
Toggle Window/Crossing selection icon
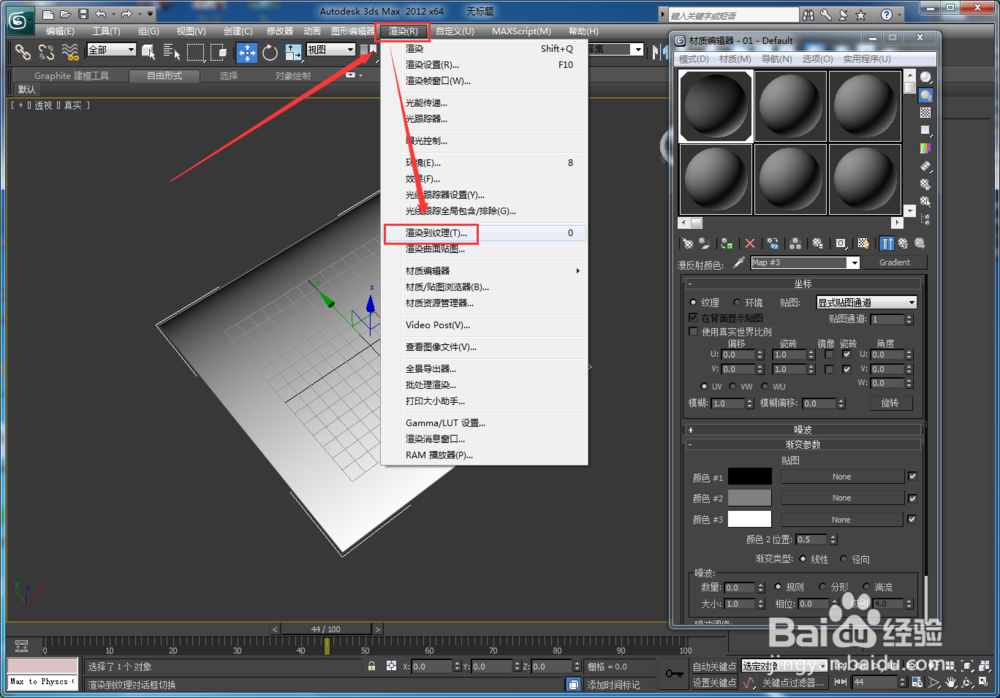219,52
